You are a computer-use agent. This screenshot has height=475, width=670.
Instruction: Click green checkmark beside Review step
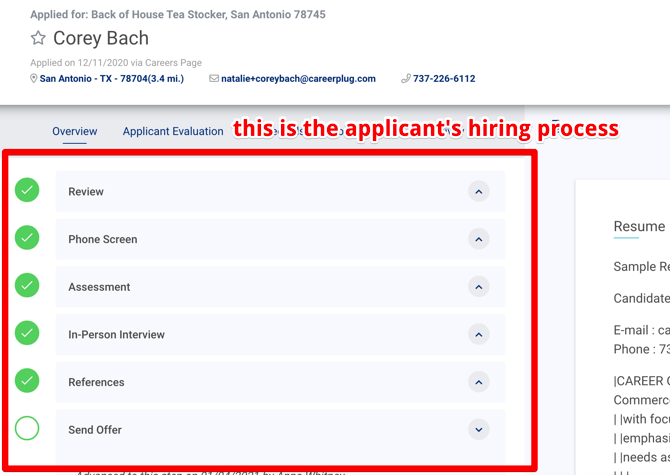pyautogui.click(x=27, y=190)
